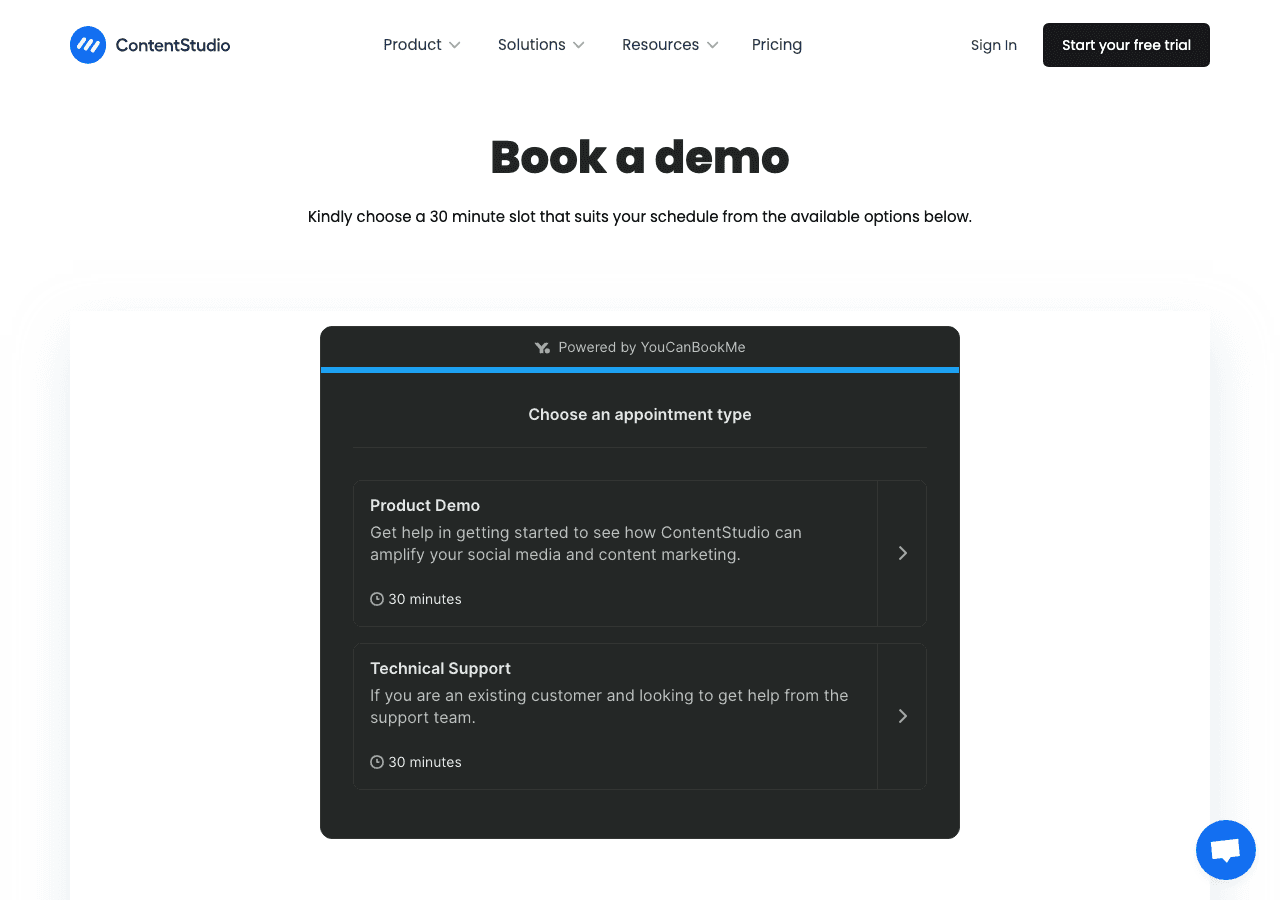
Task: Click the Product Demo description text
Action: [x=586, y=543]
